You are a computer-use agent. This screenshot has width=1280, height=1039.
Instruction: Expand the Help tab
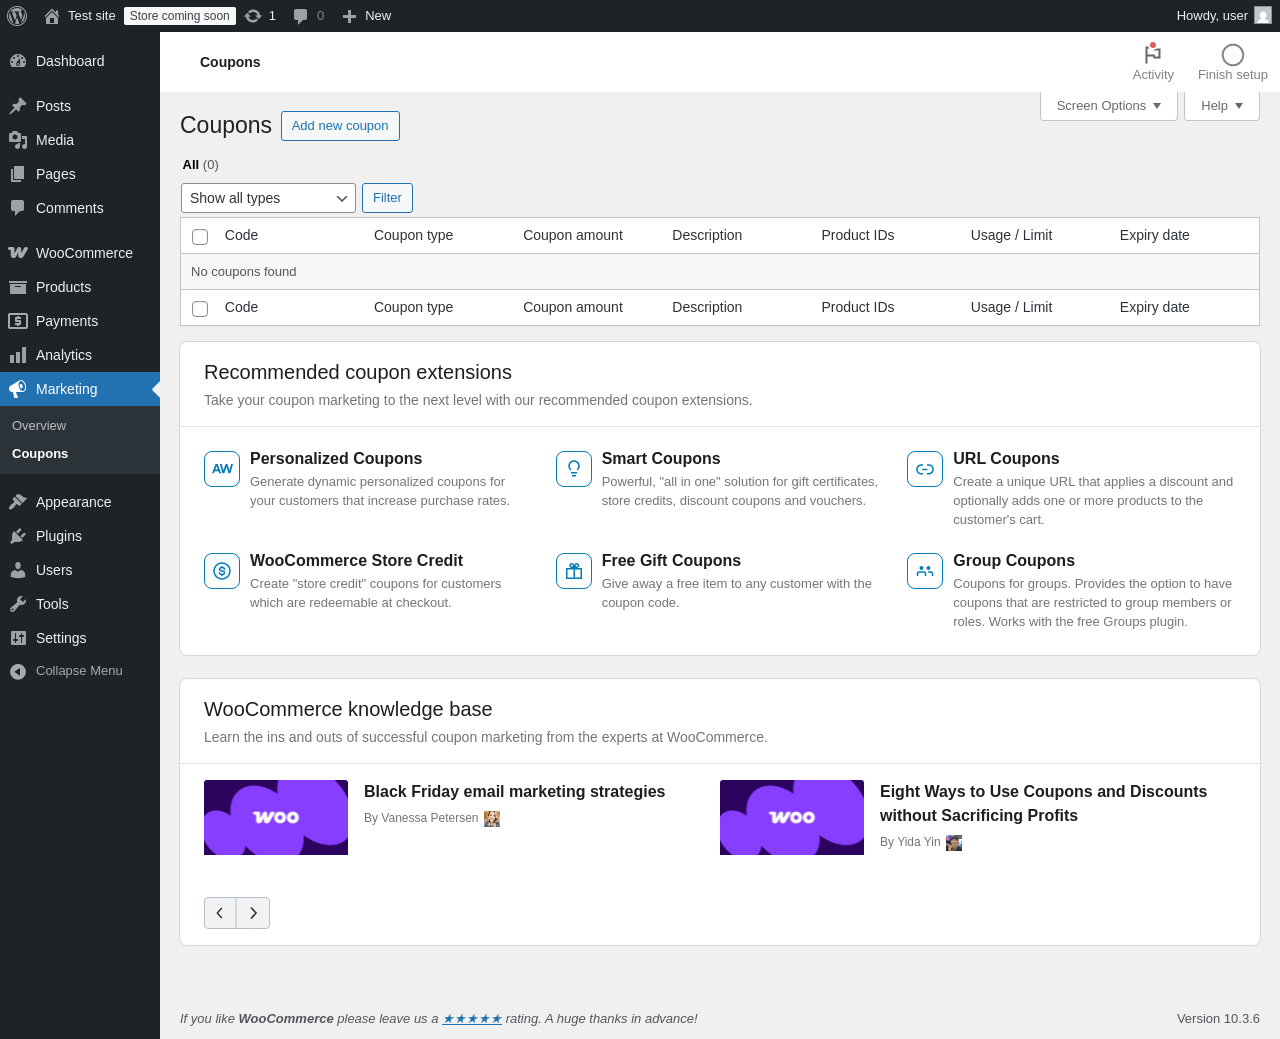1221,106
